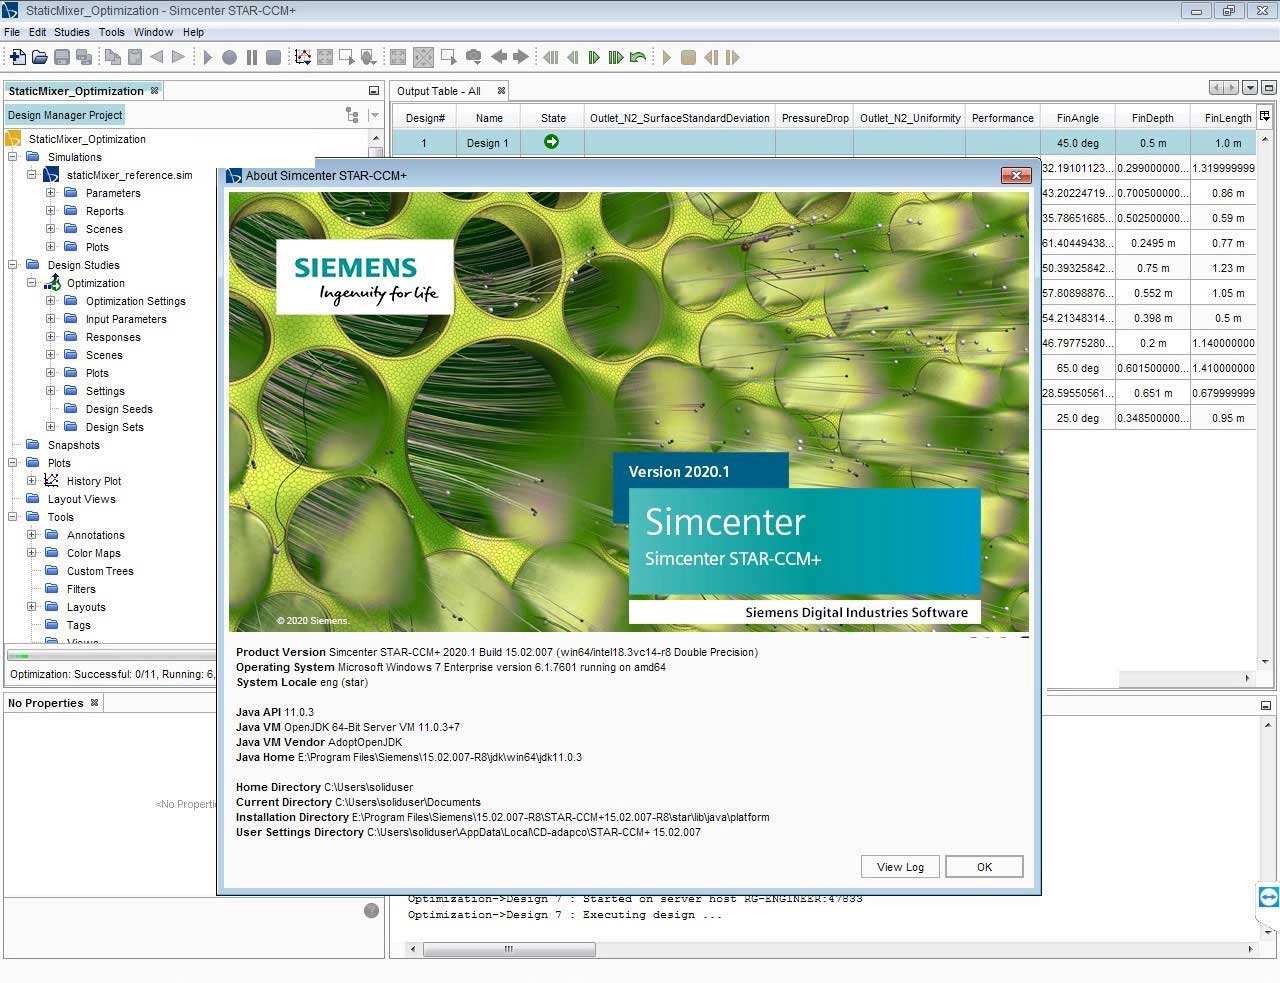Screen dimensions: 1280x983
Task: Expand the Reports node under staticMixer_reference.sim
Action: click(50, 211)
